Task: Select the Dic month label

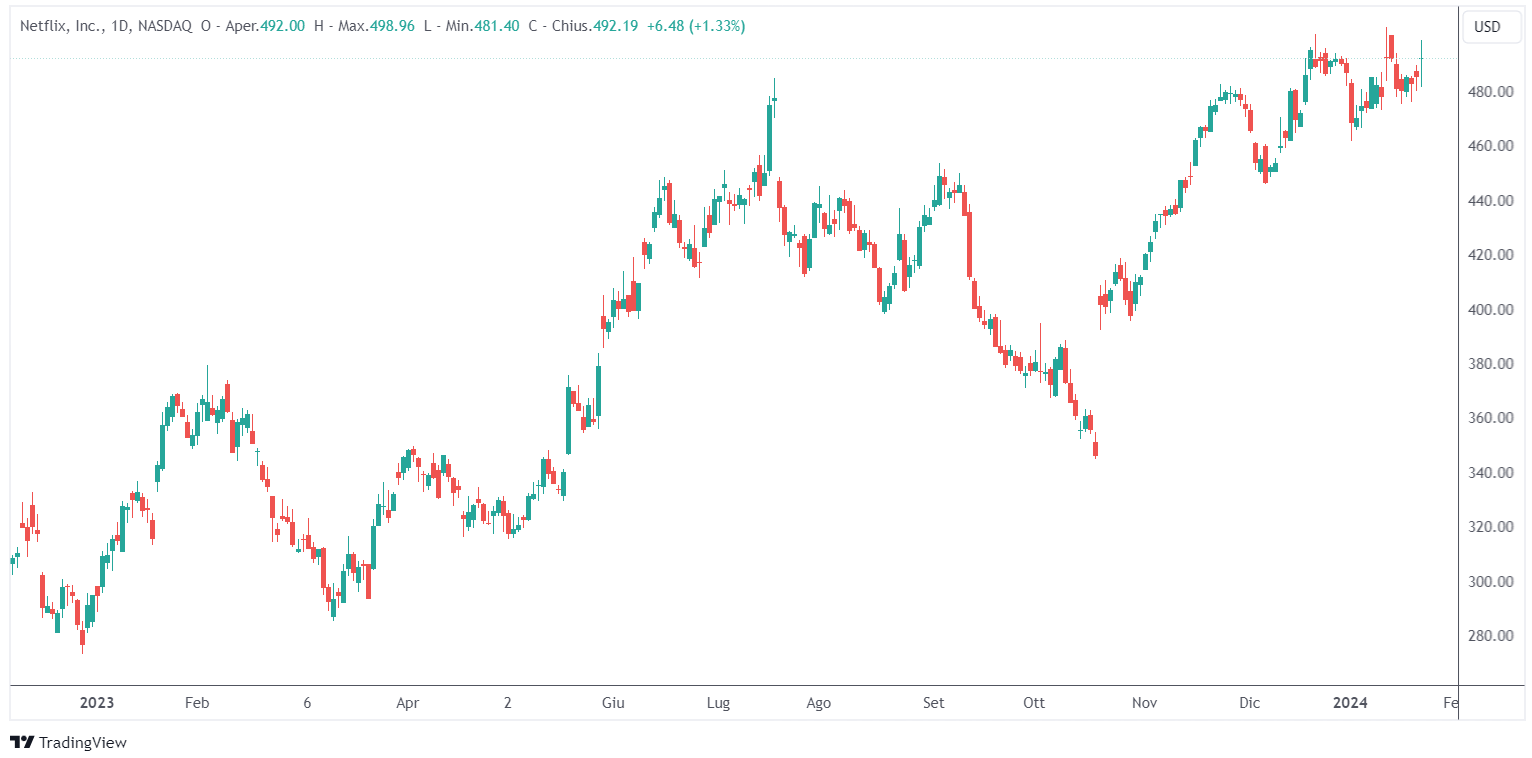Action: click(1249, 703)
